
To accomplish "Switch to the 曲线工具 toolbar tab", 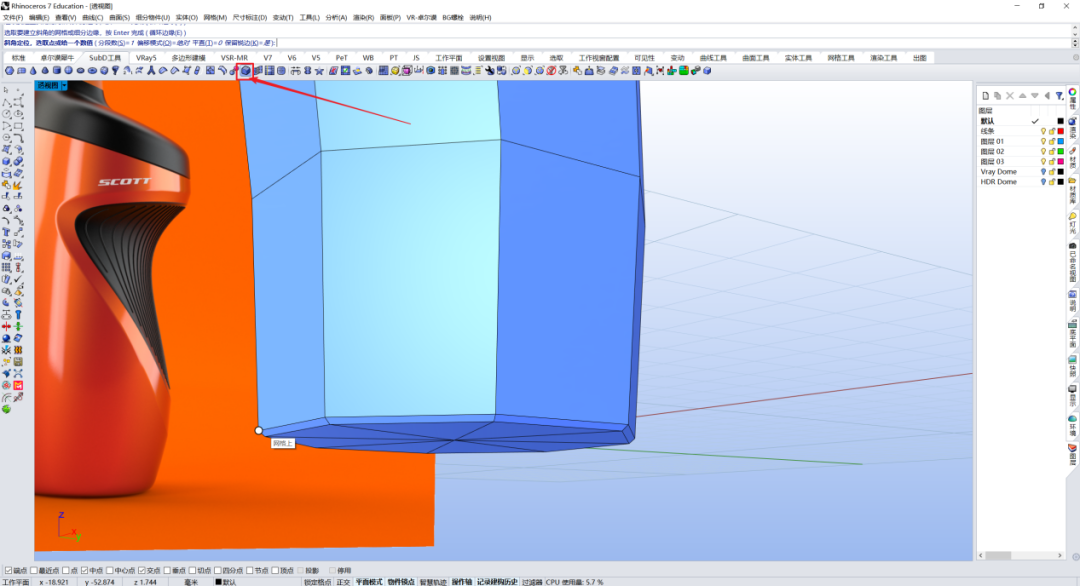I will [x=713, y=58].
